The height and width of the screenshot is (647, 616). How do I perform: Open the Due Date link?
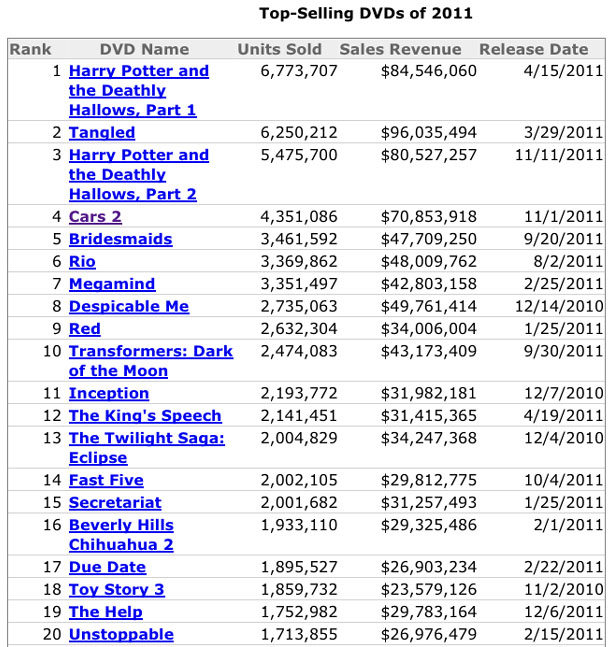107,567
